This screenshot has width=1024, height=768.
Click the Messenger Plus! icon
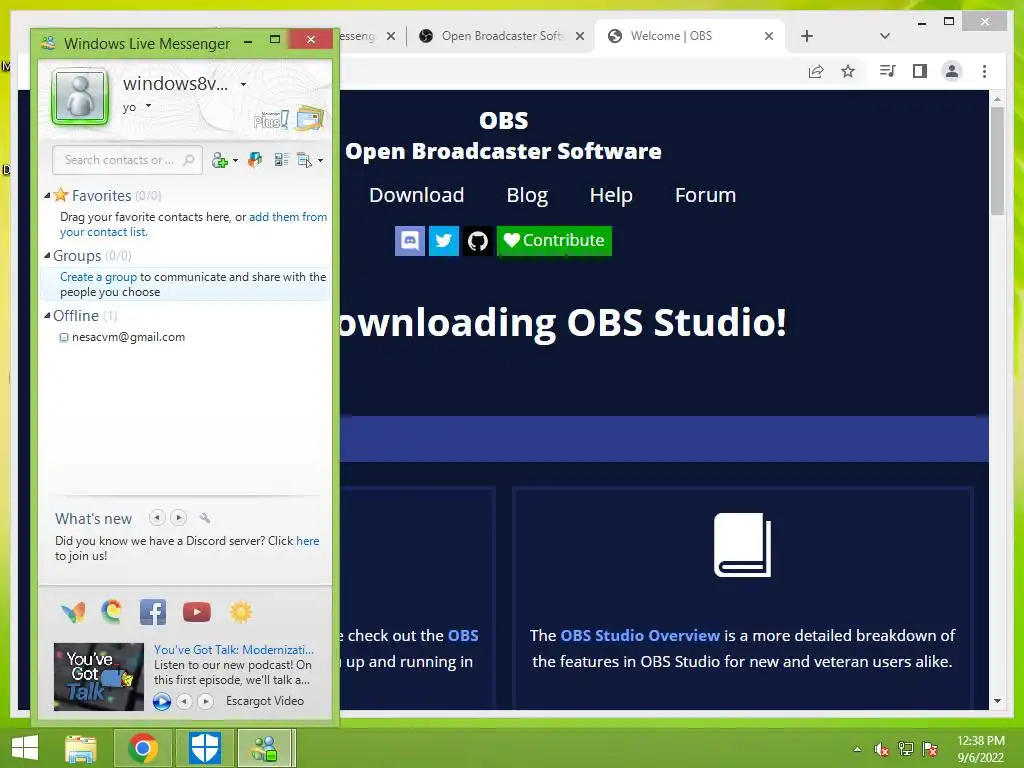[270, 120]
